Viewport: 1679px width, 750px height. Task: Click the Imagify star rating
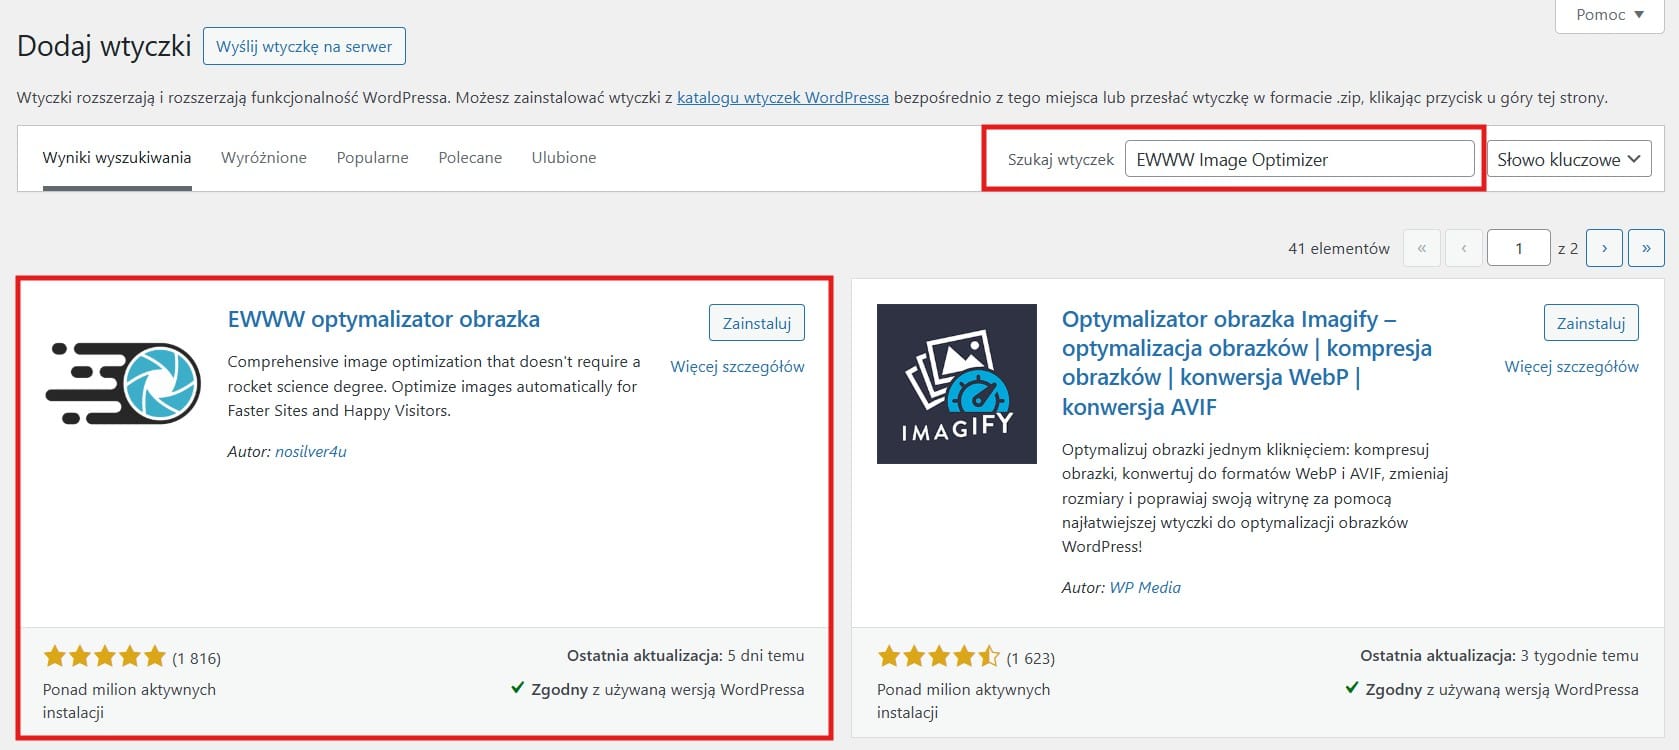pyautogui.click(x=938, y=657)
